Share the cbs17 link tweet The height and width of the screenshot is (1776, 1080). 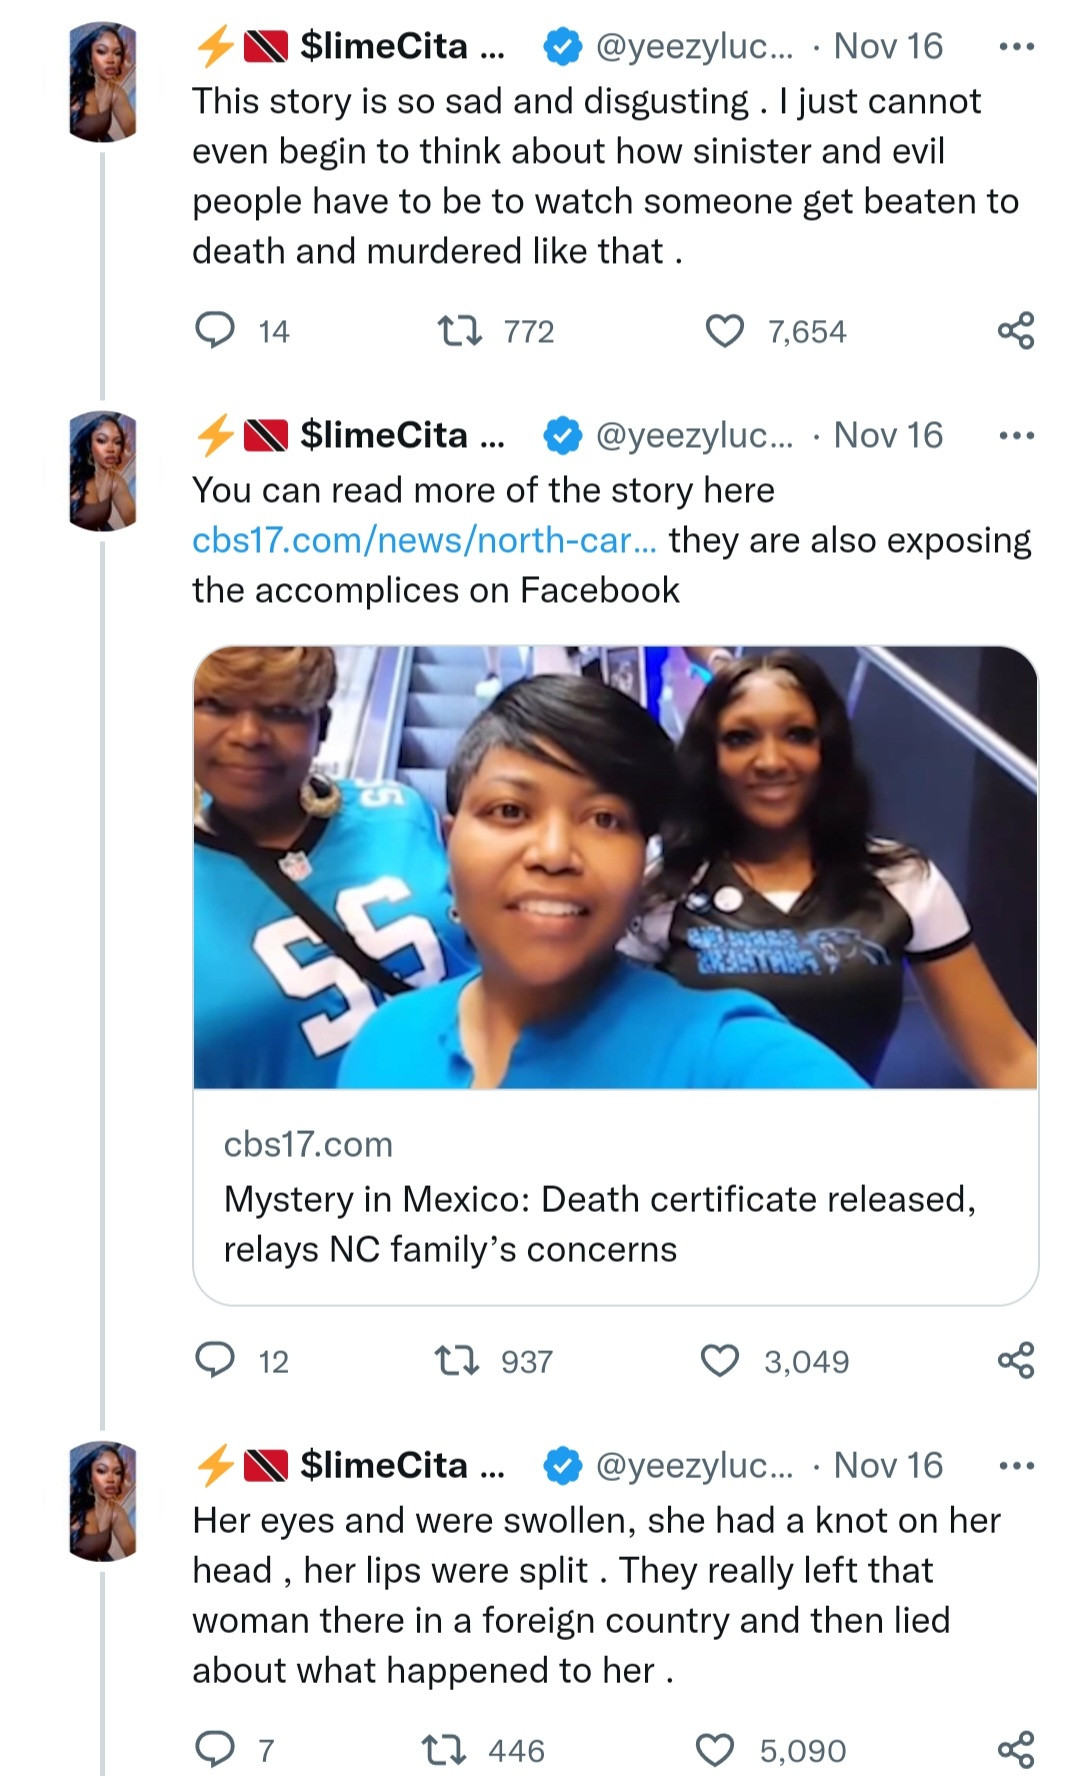pyautogui.click(x=1015, y=1360)
